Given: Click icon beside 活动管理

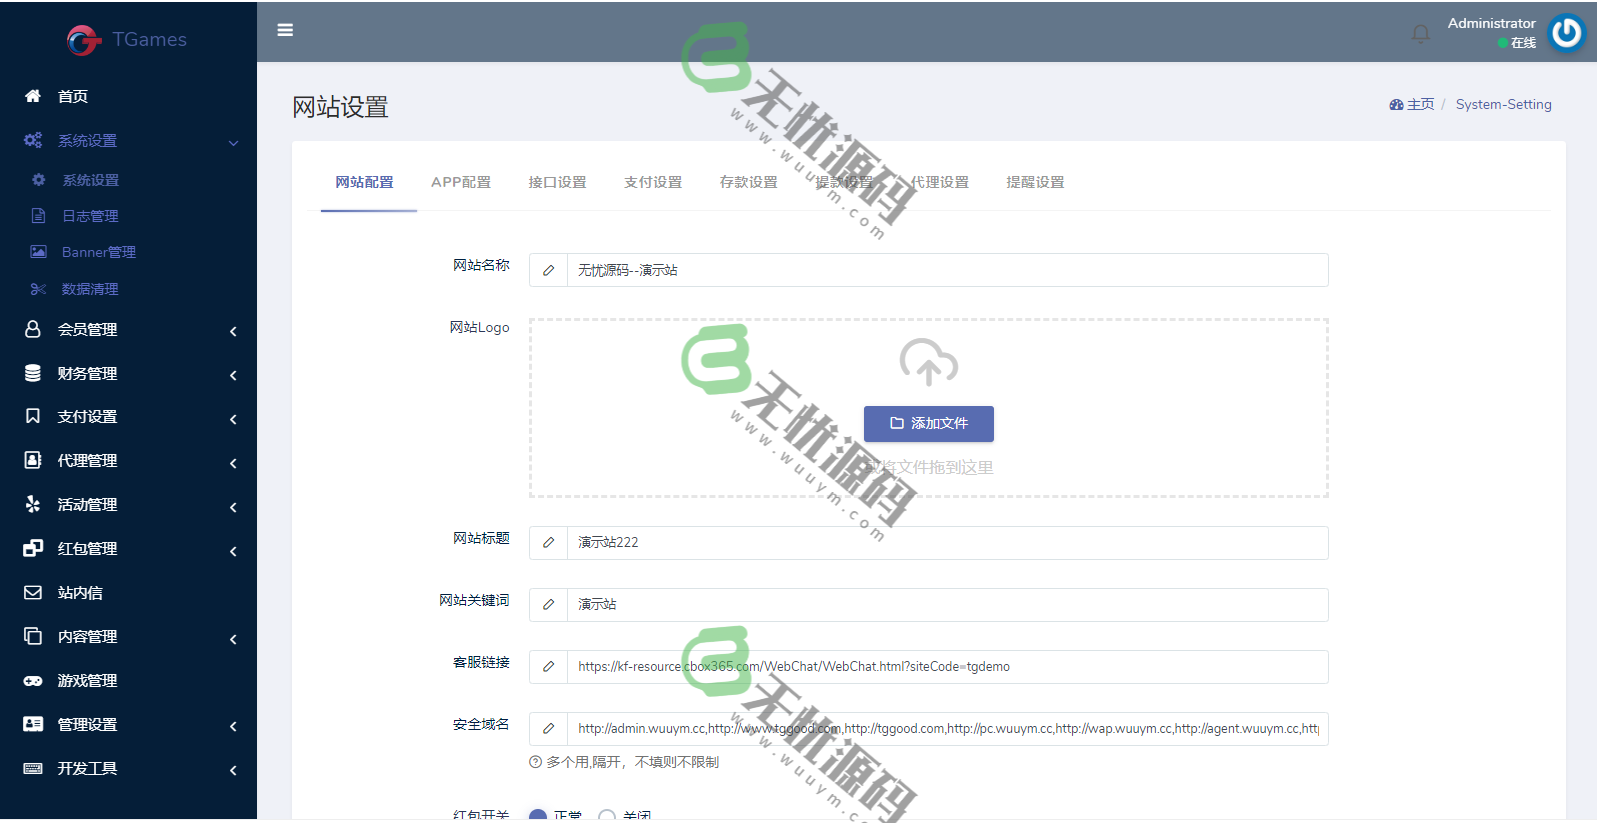Looking at the screenshot, I should [x=33, y=504].
